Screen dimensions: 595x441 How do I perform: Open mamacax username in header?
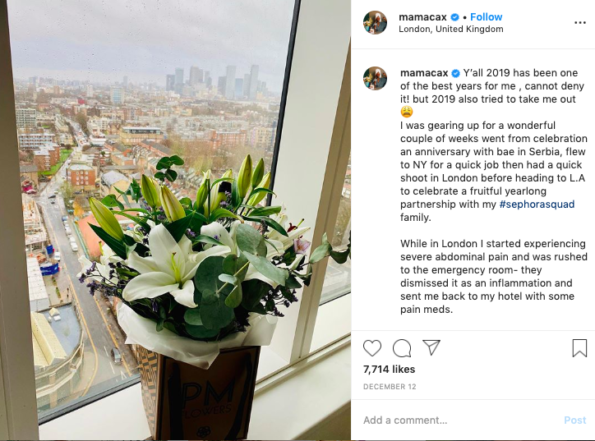click(x=423, y=17)
